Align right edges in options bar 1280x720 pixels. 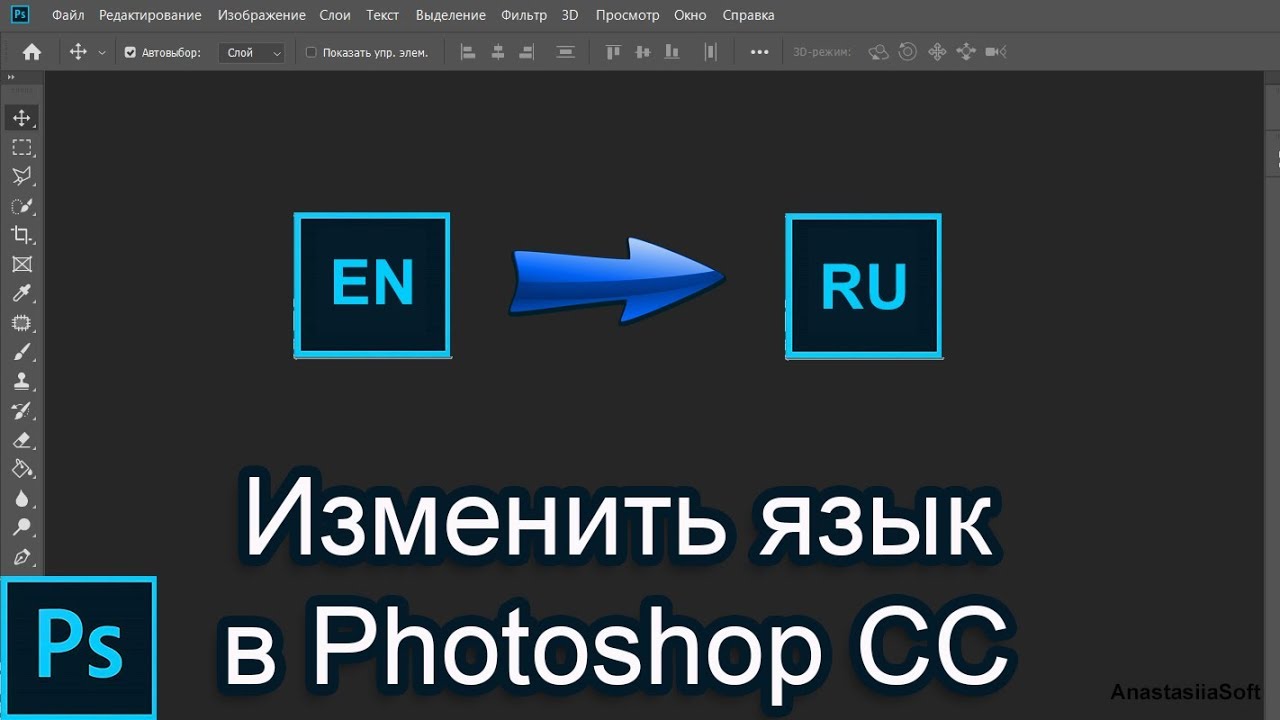point(527,52)
